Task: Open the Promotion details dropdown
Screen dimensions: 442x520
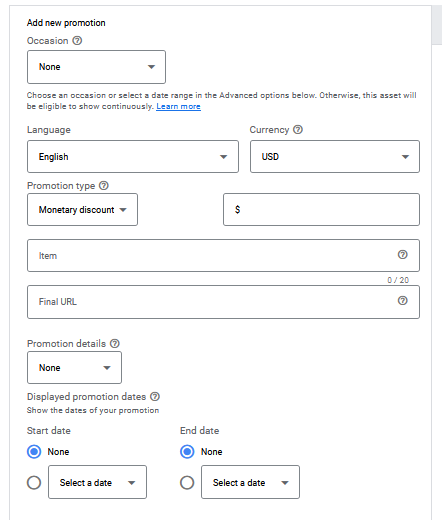Action: (x=74, y=368)
